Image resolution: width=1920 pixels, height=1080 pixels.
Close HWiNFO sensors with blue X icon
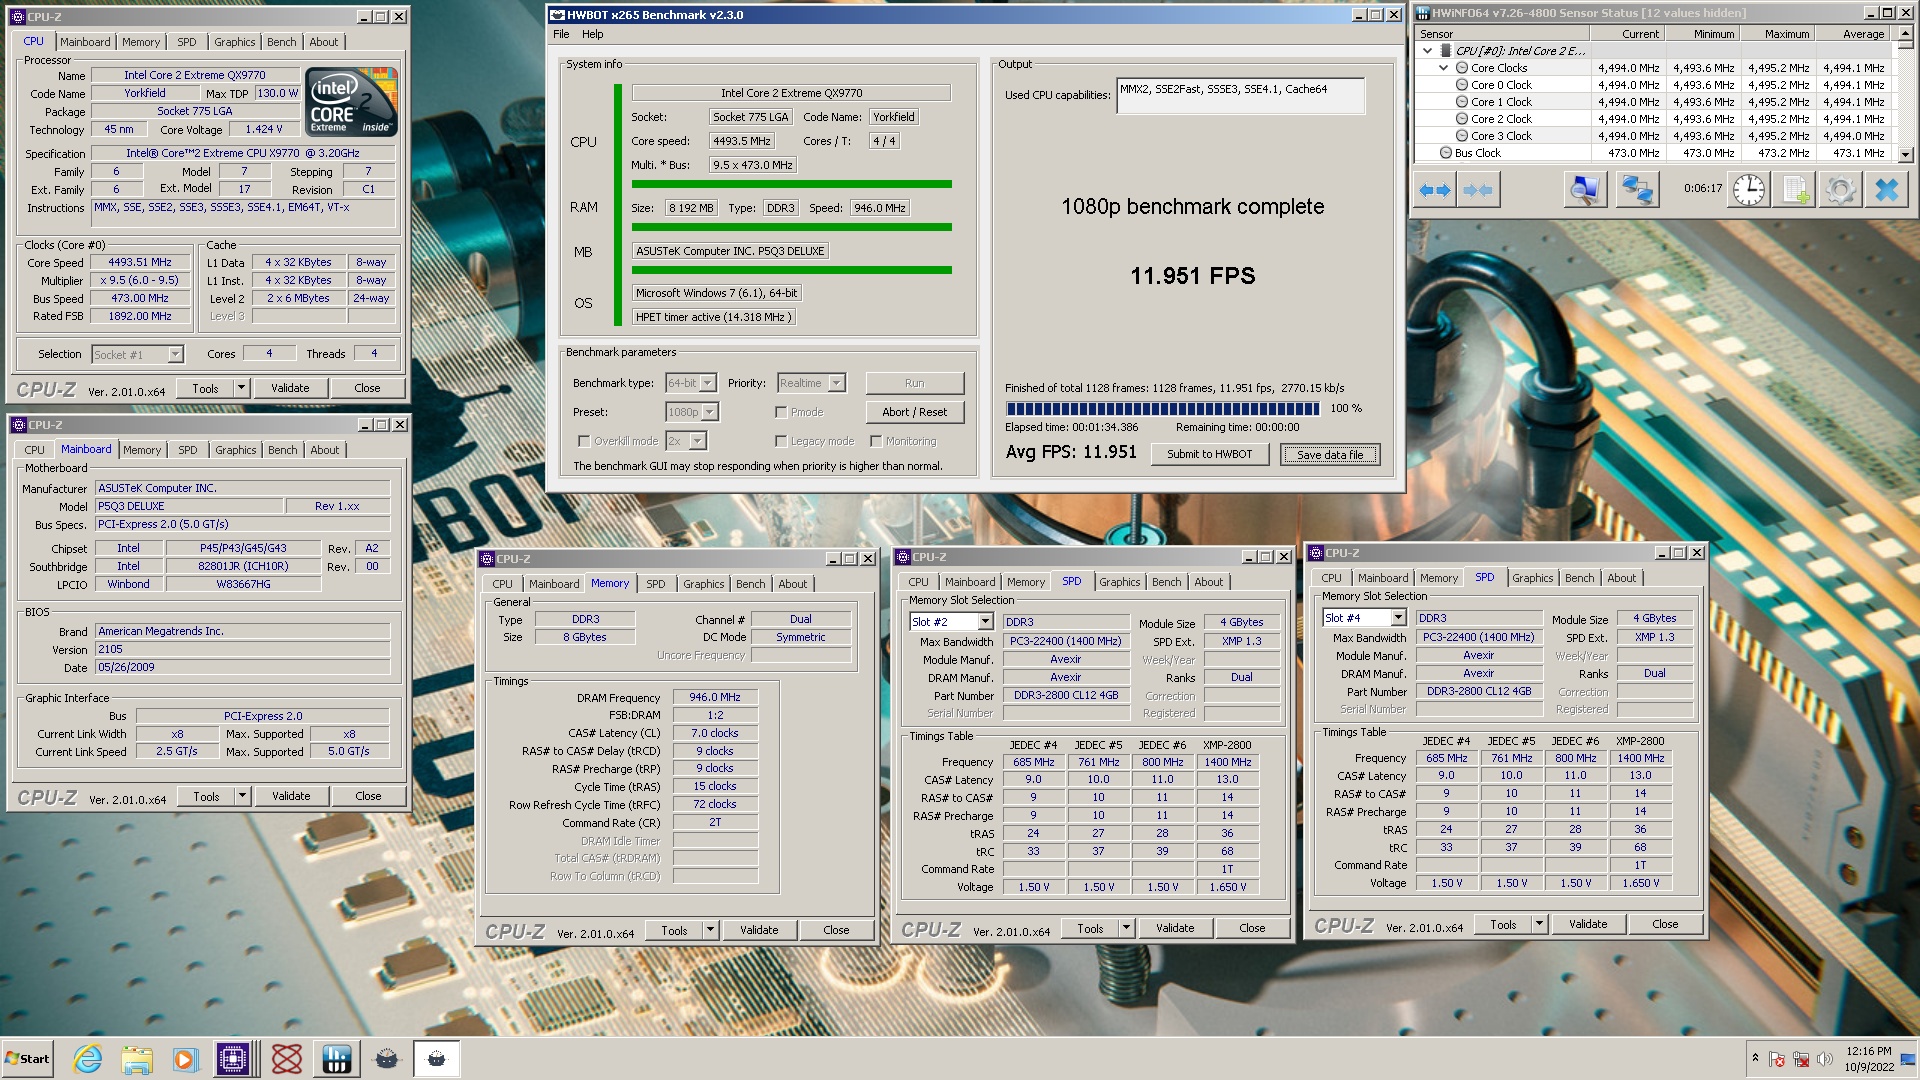[x=1887, y=190]
